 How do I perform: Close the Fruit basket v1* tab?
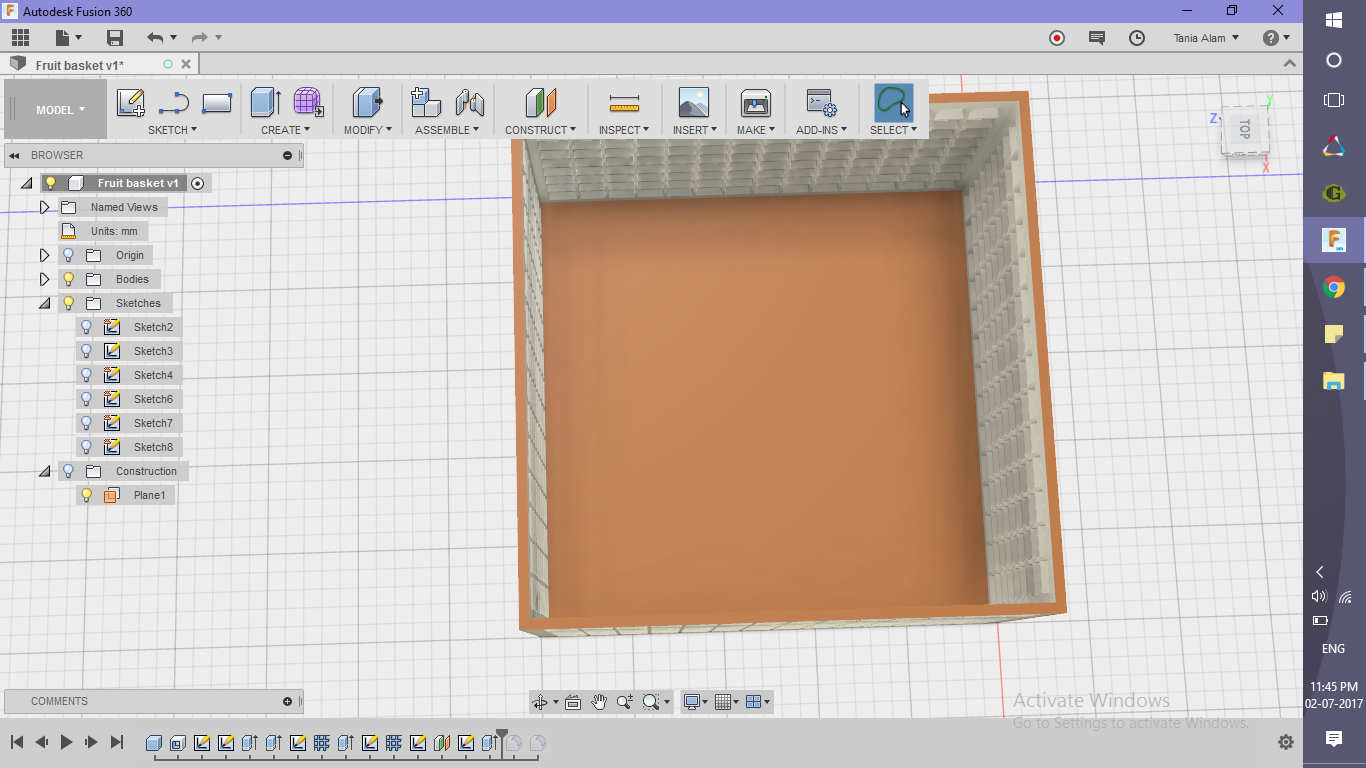[x=185, y=64]
